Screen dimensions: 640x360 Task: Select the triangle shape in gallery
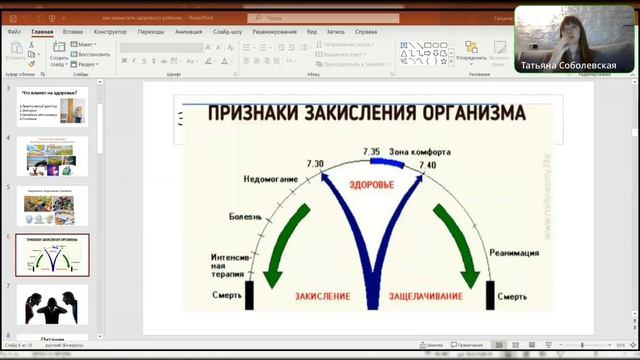point(404,53)
